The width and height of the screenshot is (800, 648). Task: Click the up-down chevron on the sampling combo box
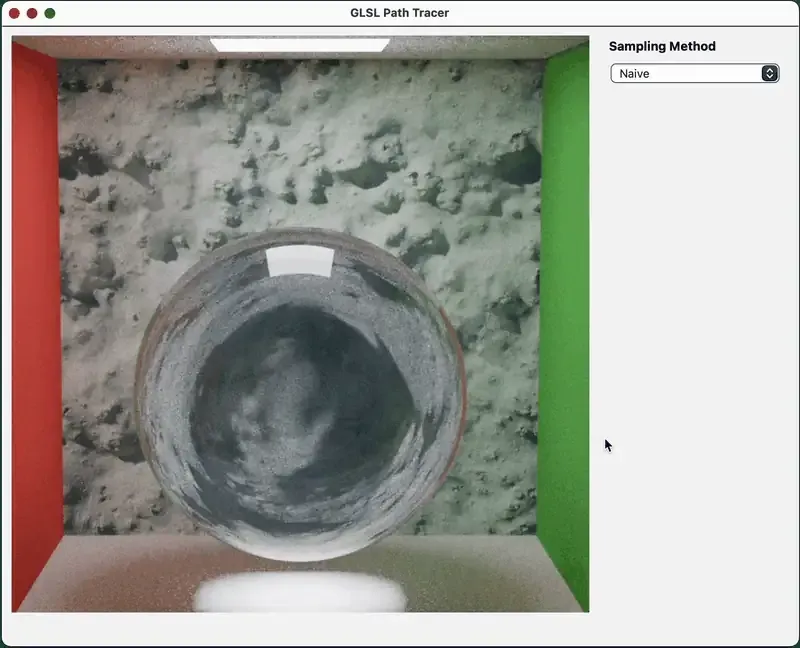(x=769, y=73)
